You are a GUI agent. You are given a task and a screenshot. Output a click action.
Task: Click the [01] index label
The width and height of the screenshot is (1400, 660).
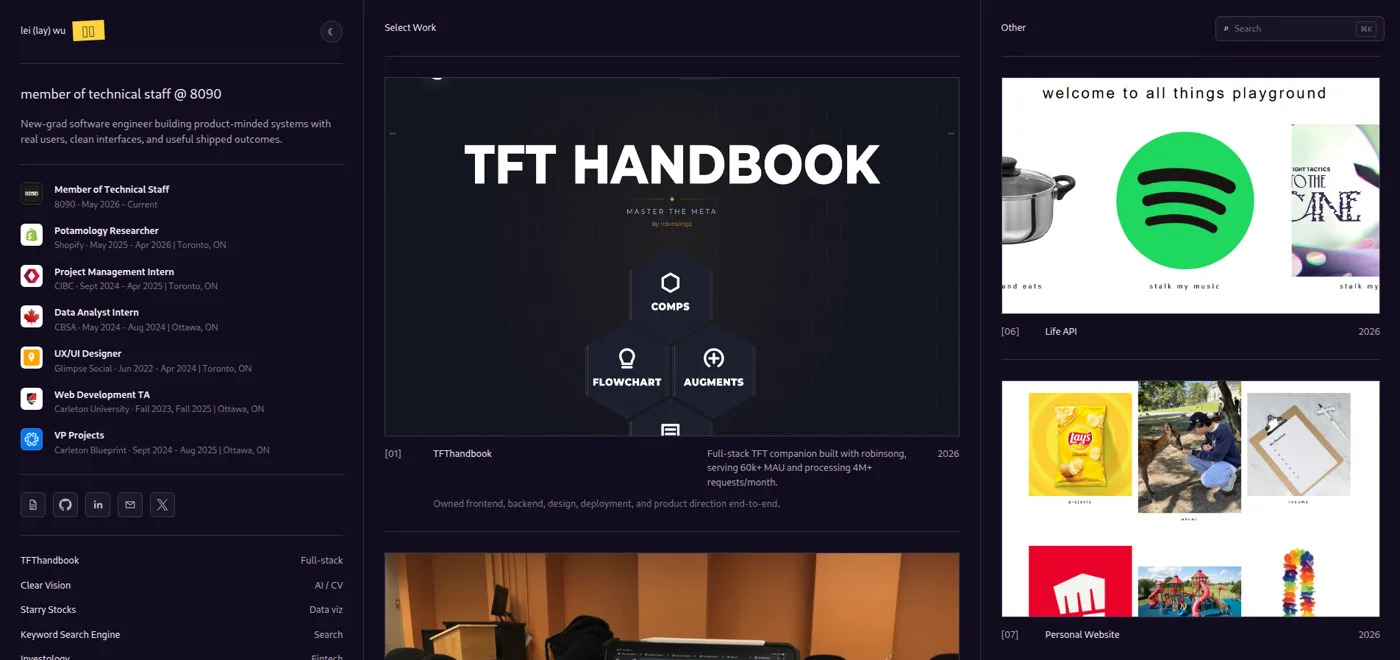(x=393, y=454)
